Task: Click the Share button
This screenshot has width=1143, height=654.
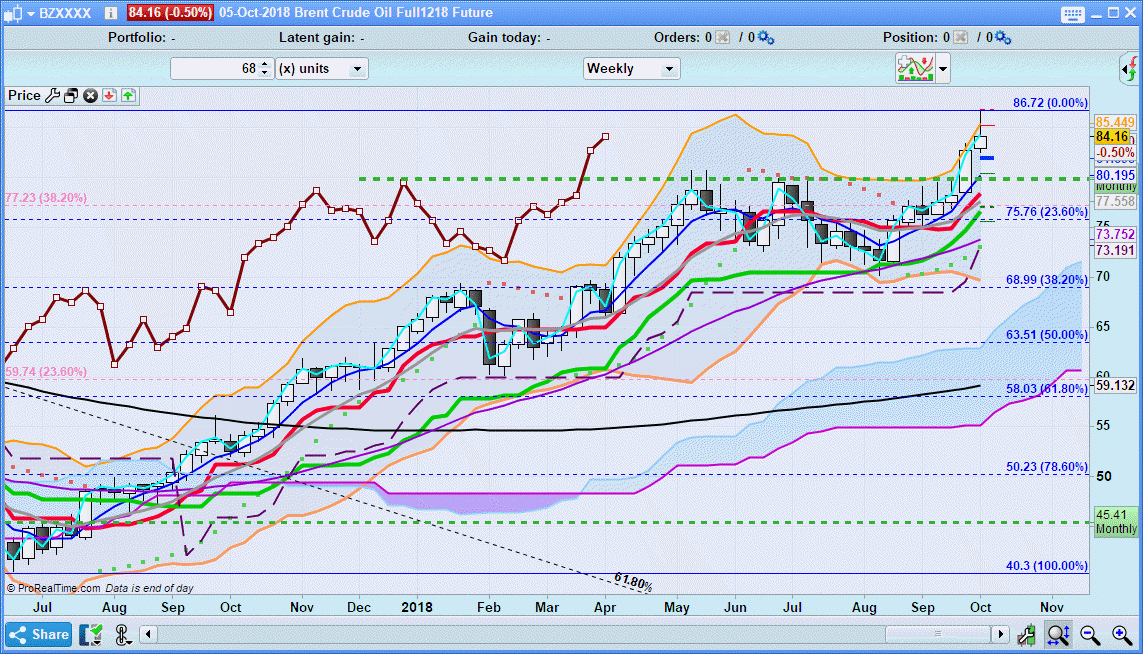Action: [39, 634]
